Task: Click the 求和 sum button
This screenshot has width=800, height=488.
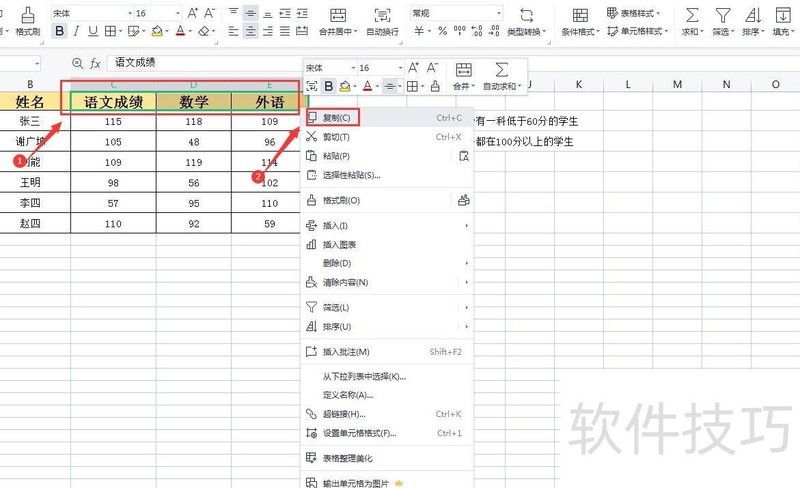Action: [x=692, y=21]
